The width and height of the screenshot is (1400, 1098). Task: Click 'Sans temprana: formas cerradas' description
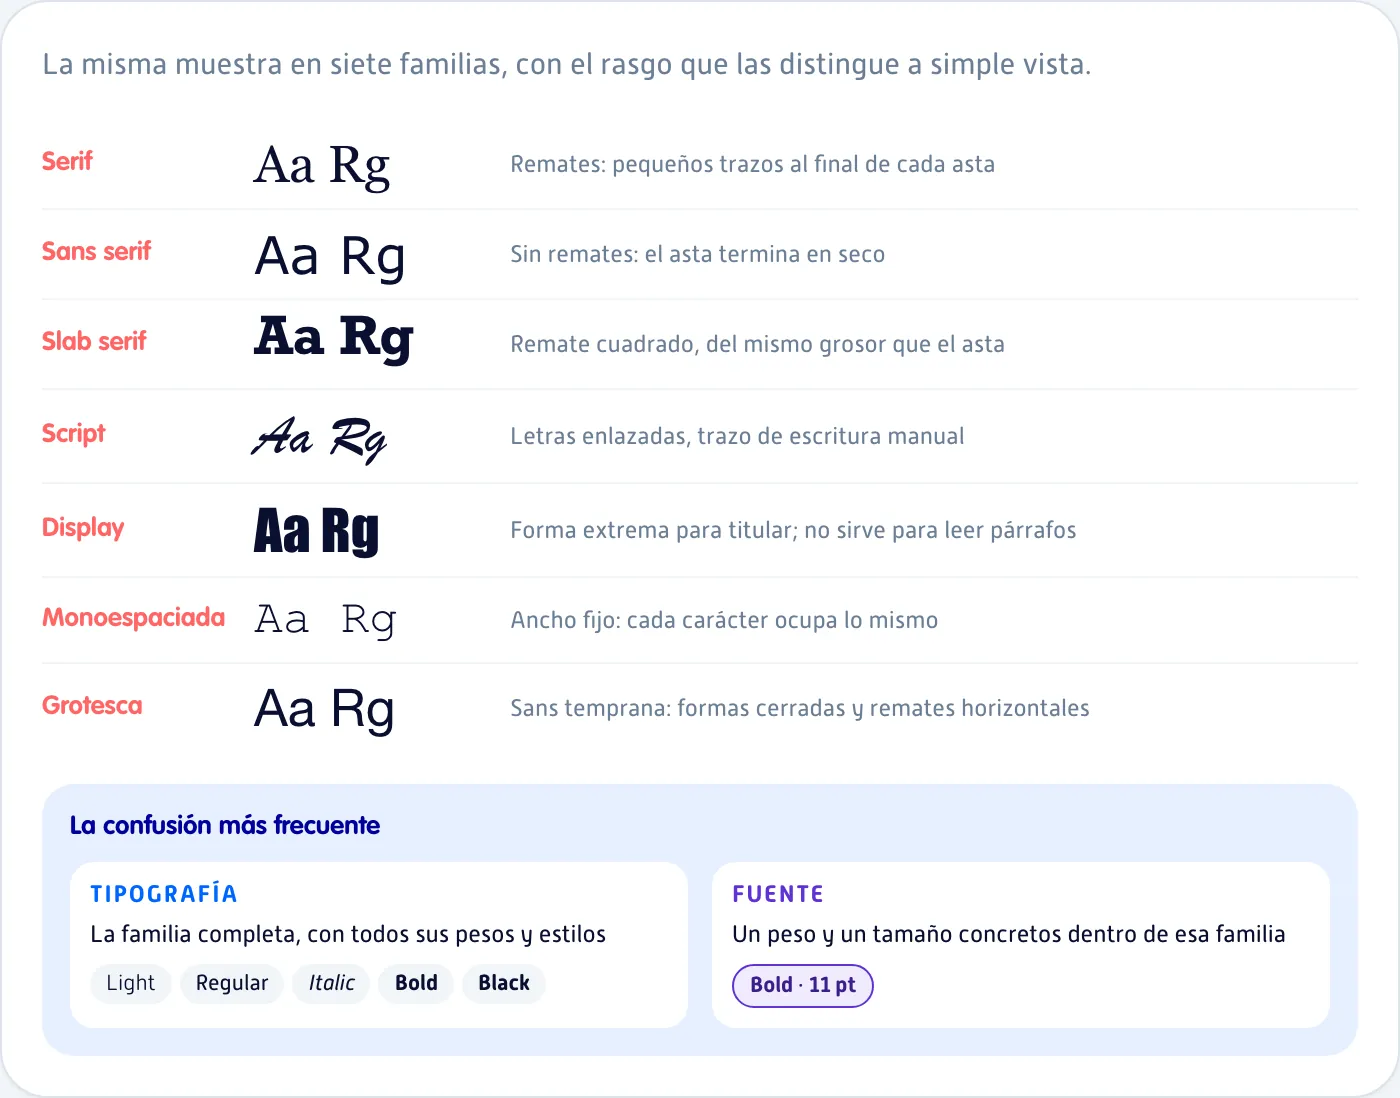coord(800,708)
